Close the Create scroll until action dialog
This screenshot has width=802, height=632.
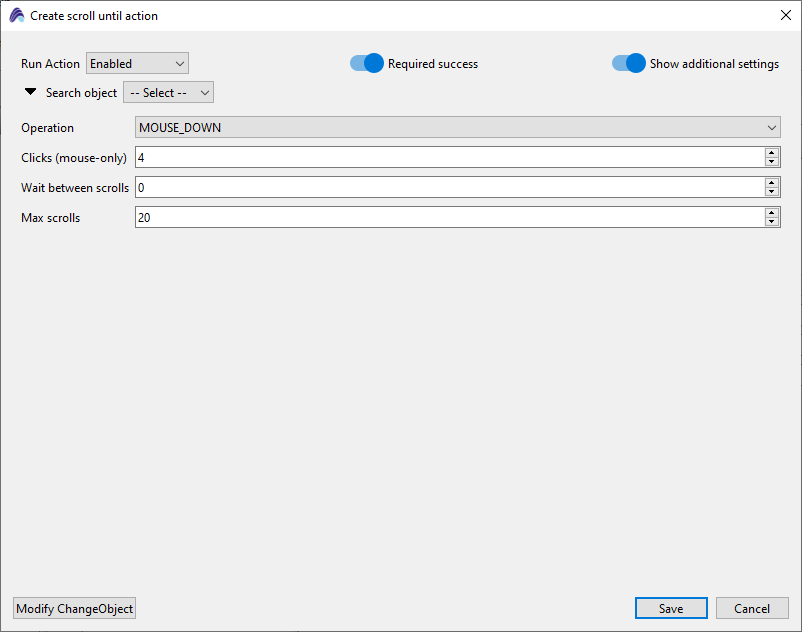(785, 15)
